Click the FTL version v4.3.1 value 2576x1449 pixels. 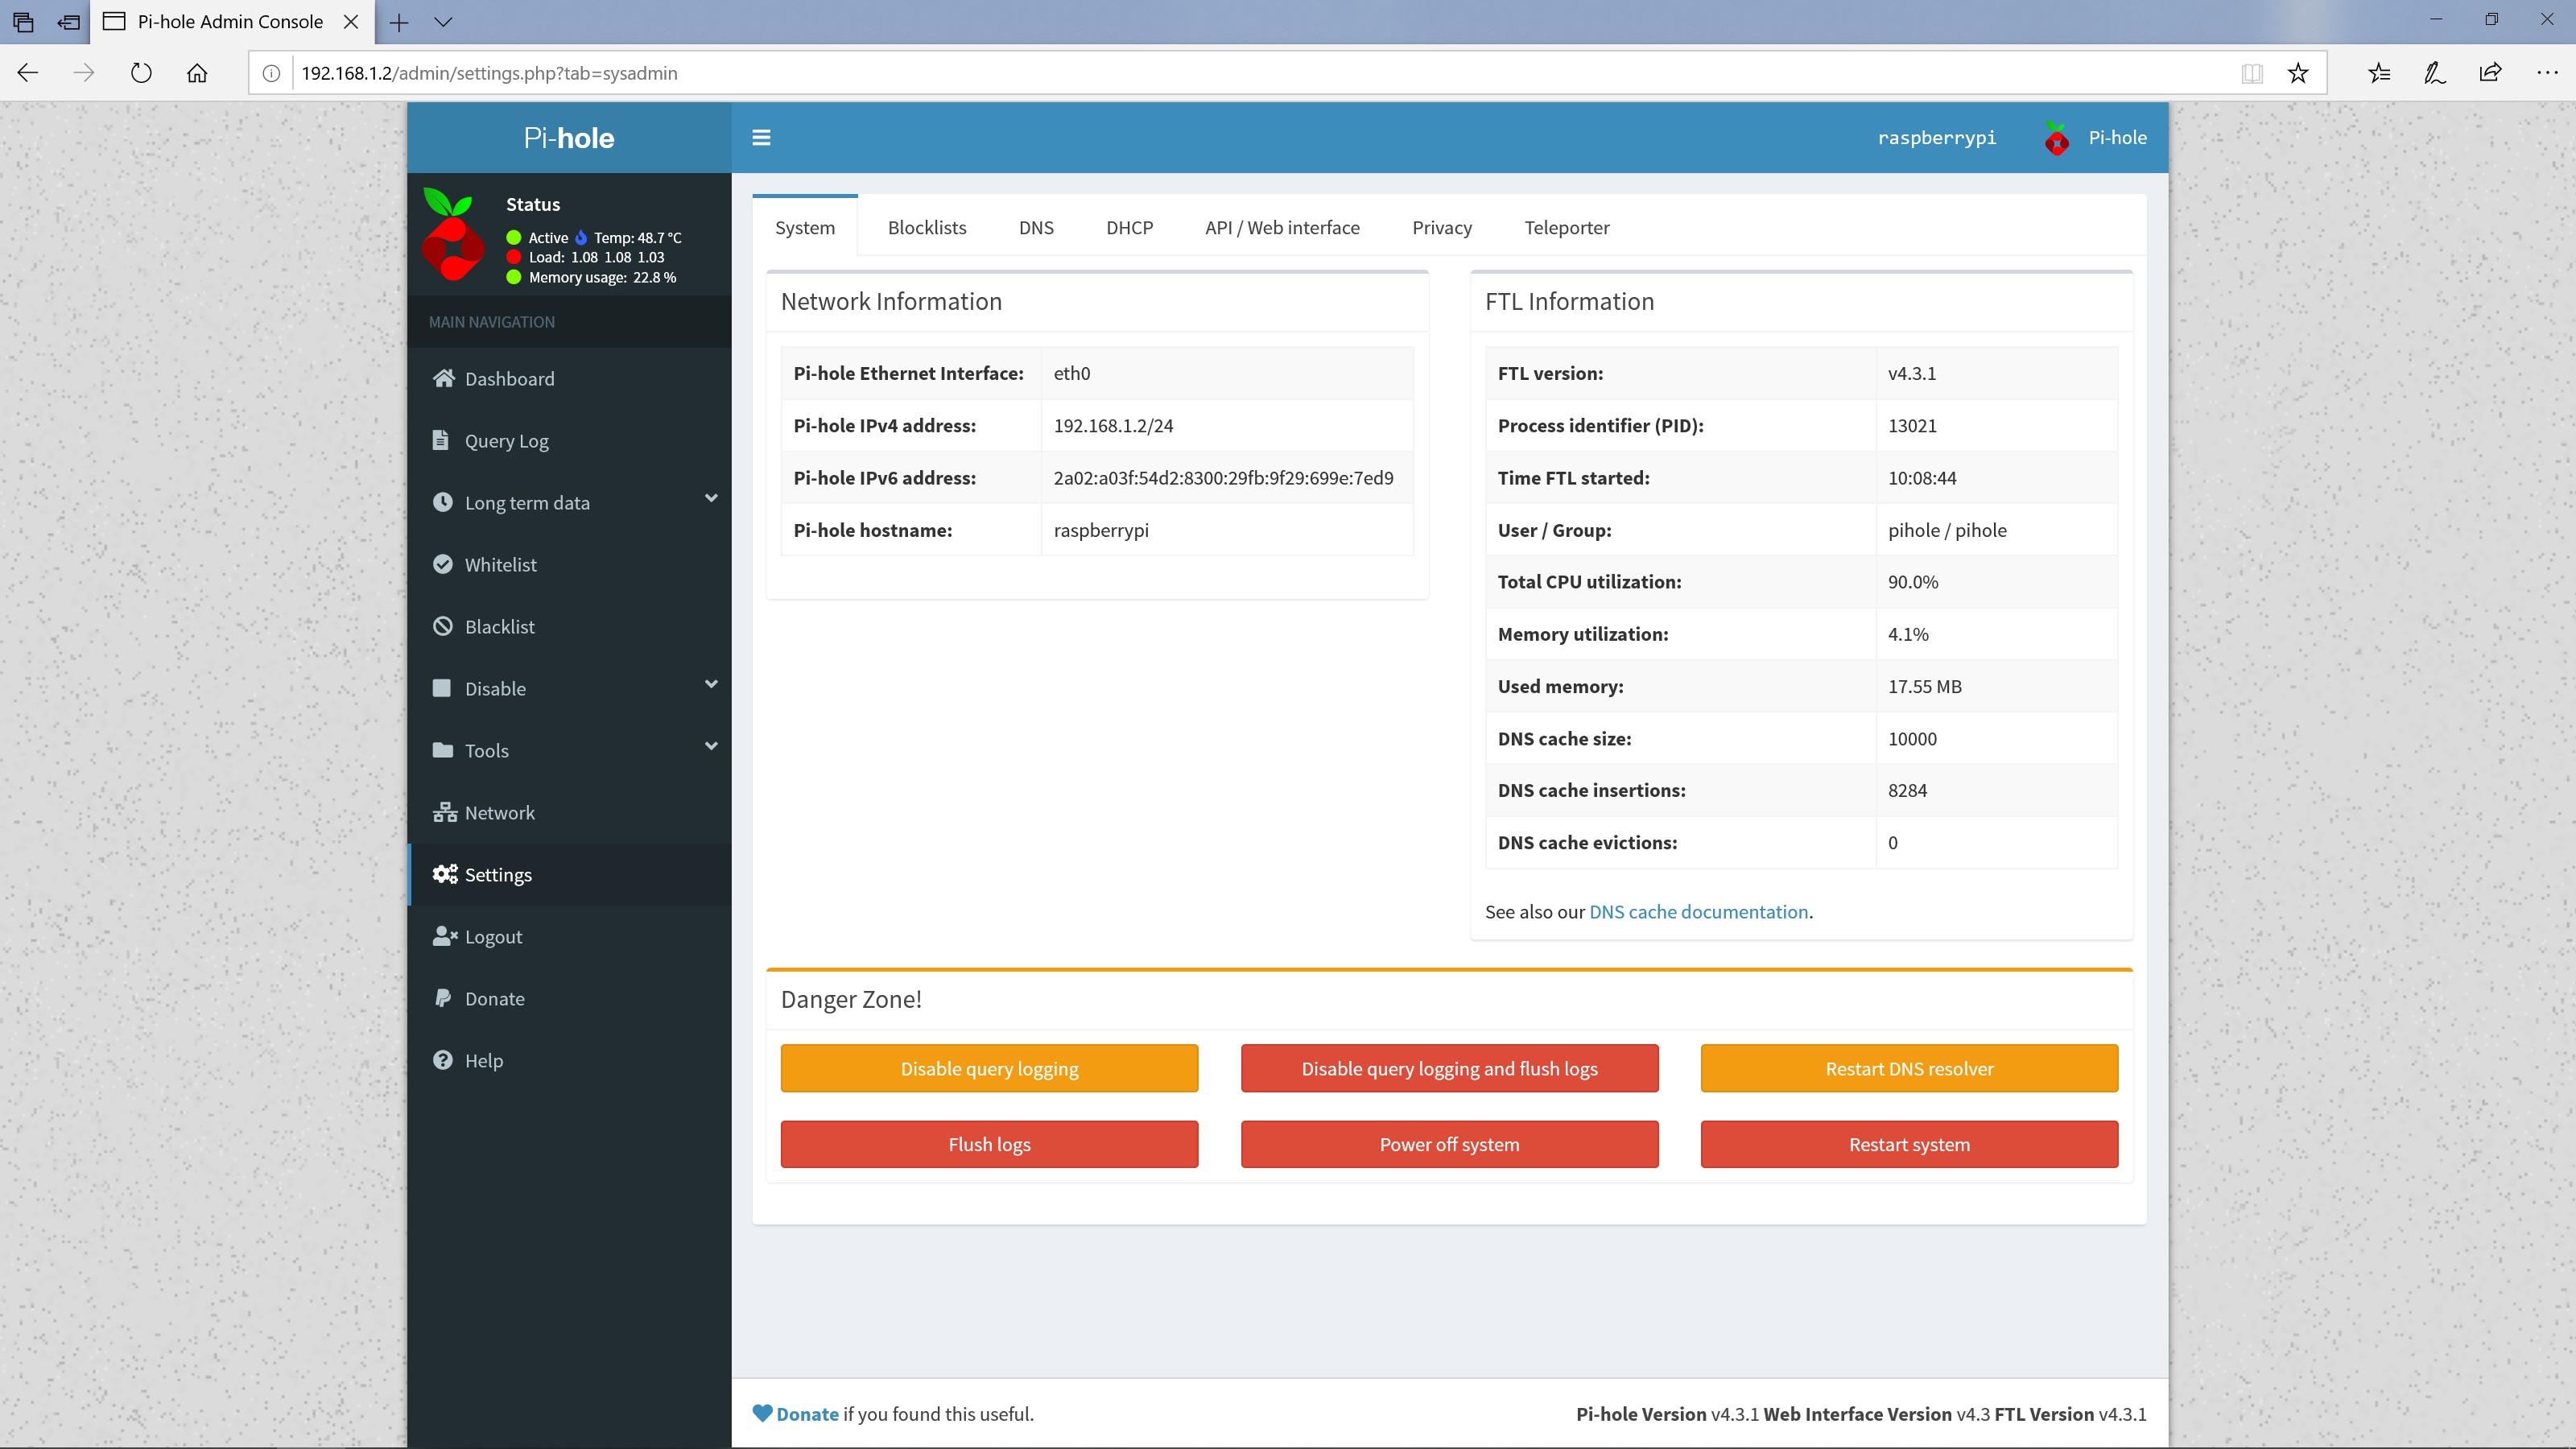tap(1911, 373)
